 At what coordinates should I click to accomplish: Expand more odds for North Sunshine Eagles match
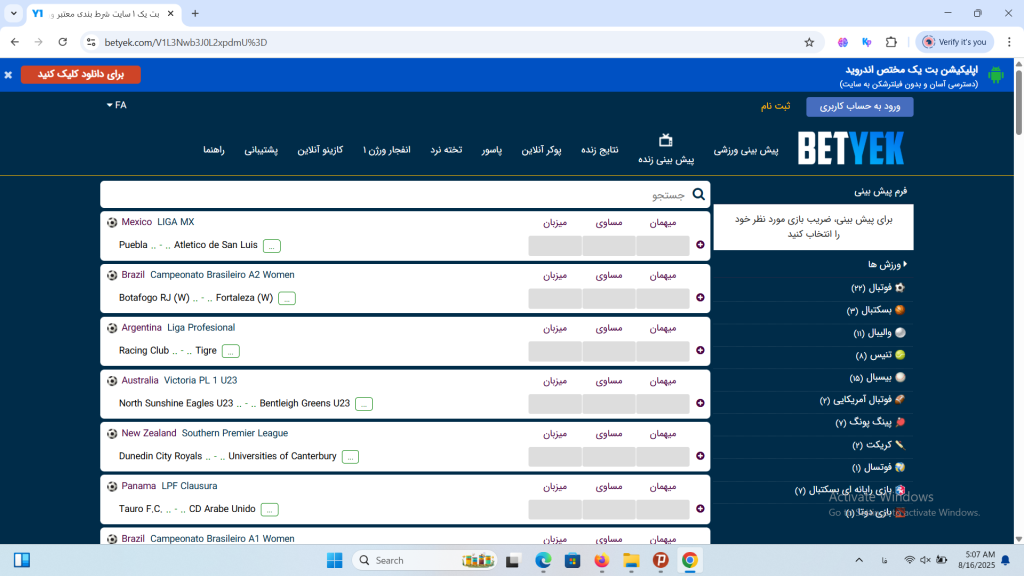700,404
